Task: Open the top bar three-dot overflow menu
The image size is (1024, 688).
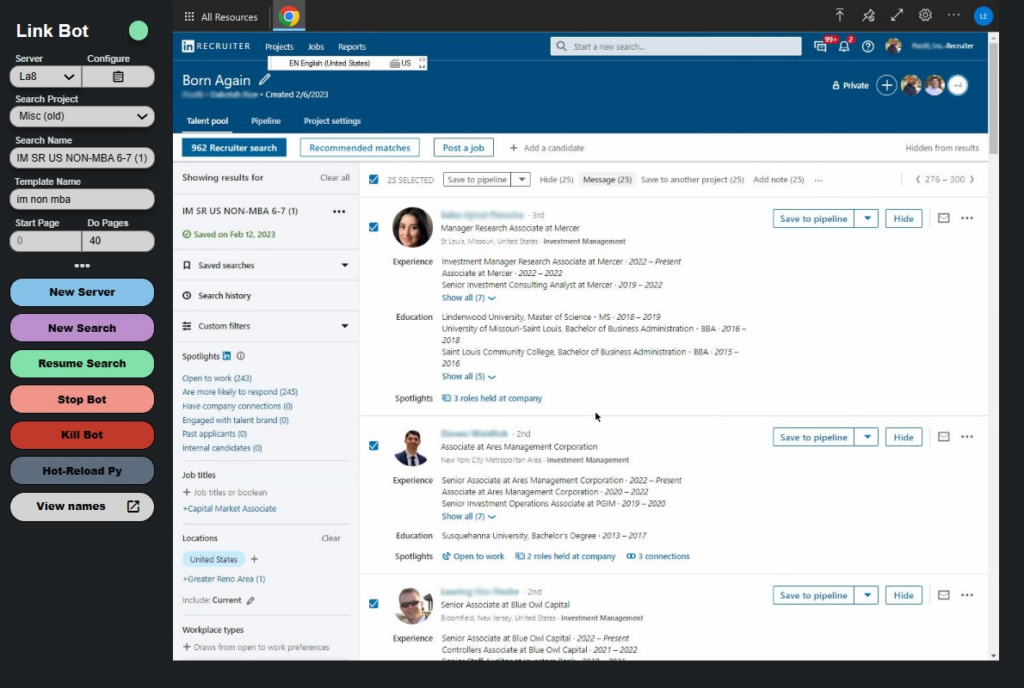Action: point(953,16)
